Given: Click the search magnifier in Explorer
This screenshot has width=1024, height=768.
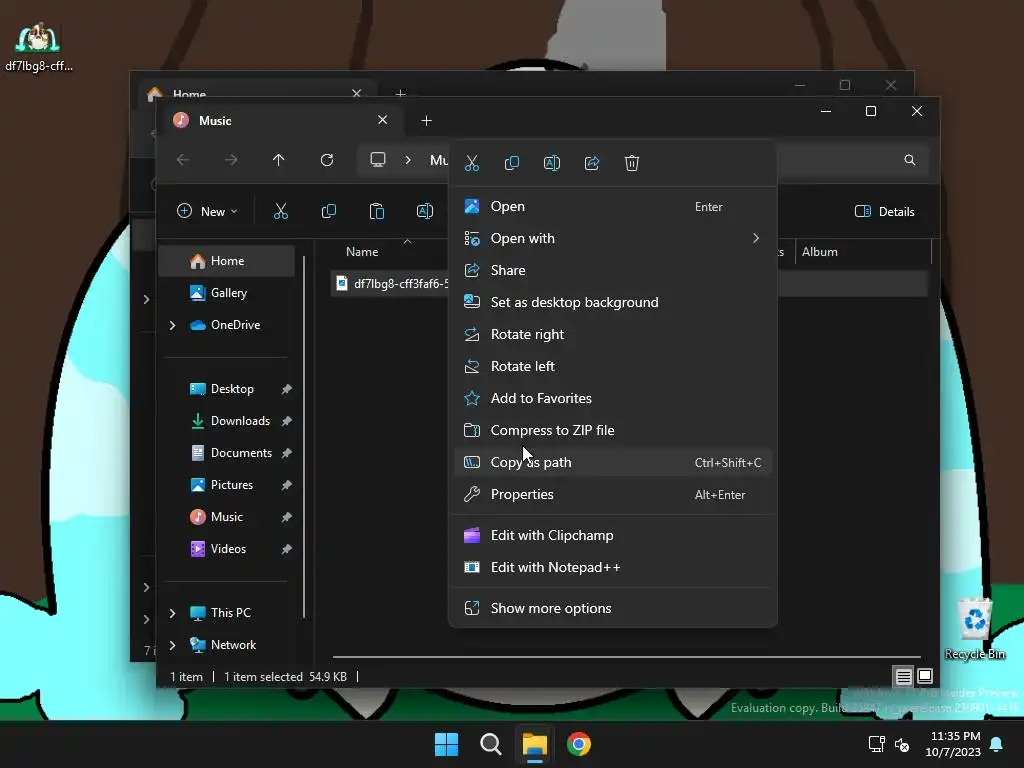Looking at the screenshot, I should (x=910, y=160).
